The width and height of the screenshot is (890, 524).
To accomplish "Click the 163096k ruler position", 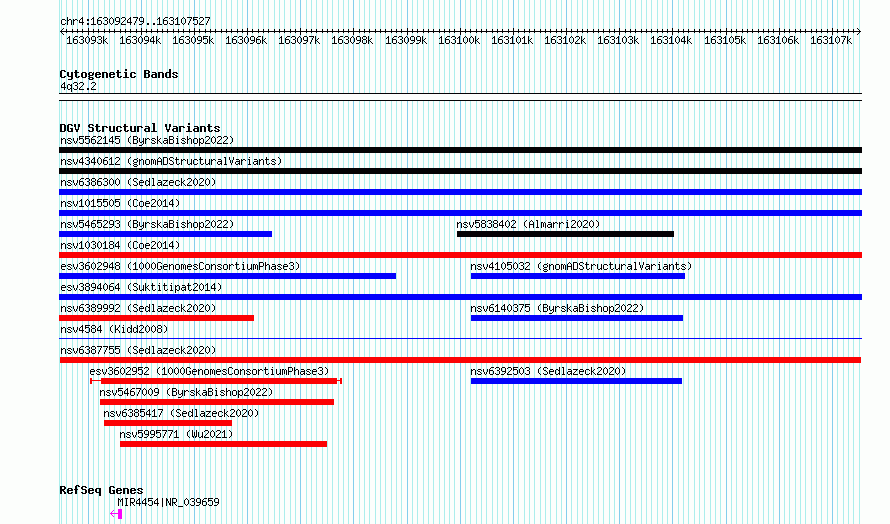I will click(246, 40).
